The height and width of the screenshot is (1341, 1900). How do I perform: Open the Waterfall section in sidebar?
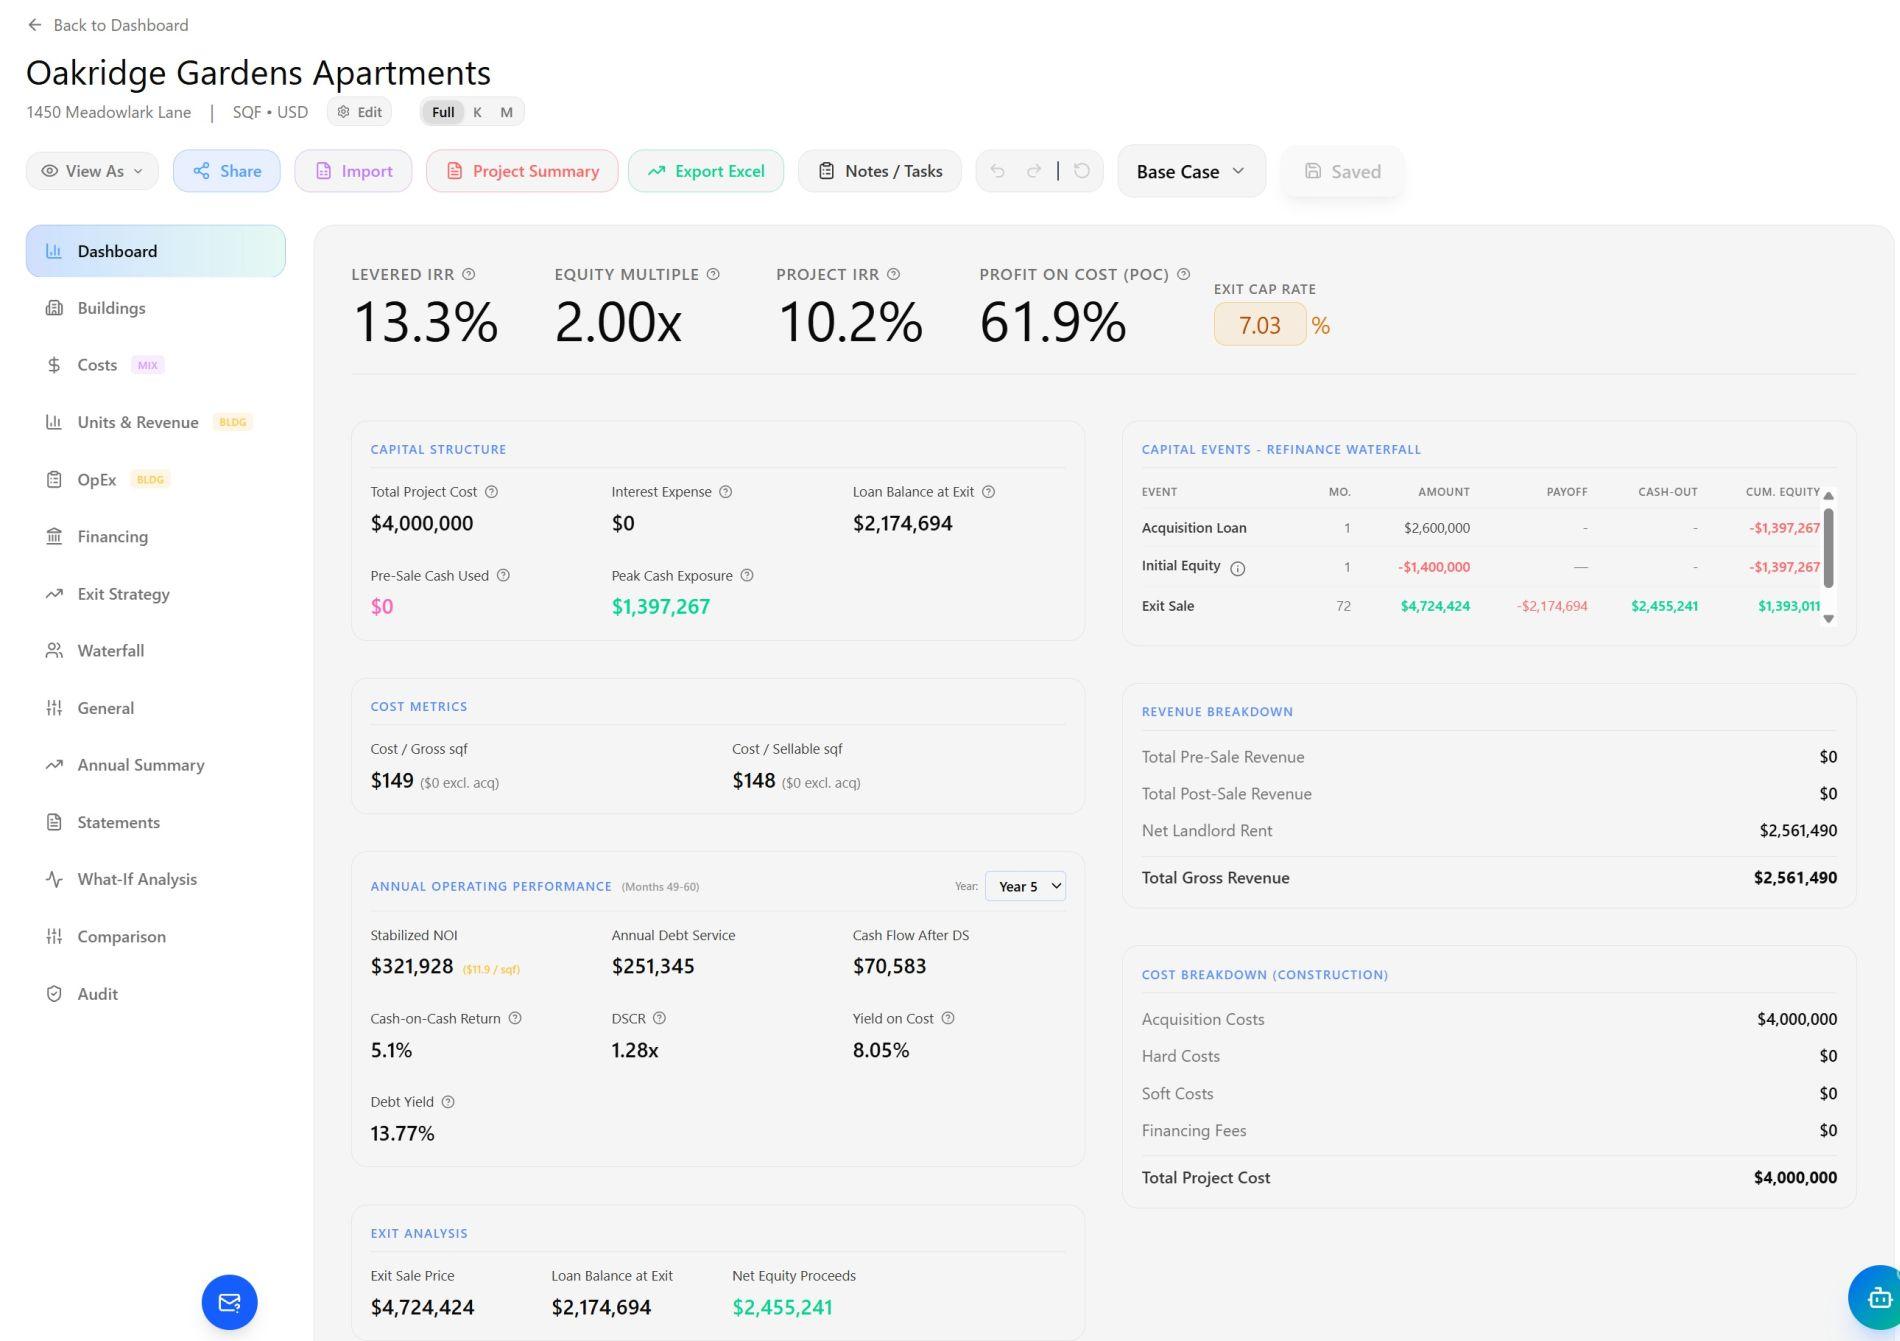[x=156, y=651]
